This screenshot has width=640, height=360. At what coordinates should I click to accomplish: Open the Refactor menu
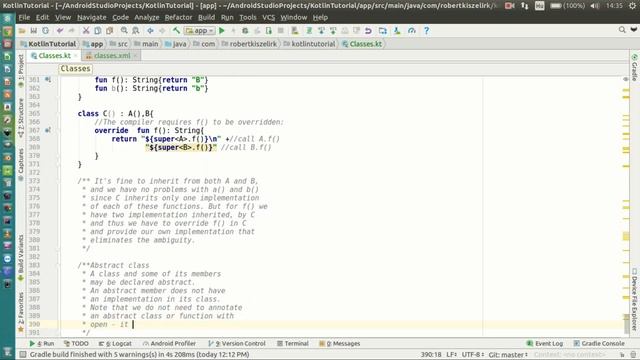[x=178, y=18]
